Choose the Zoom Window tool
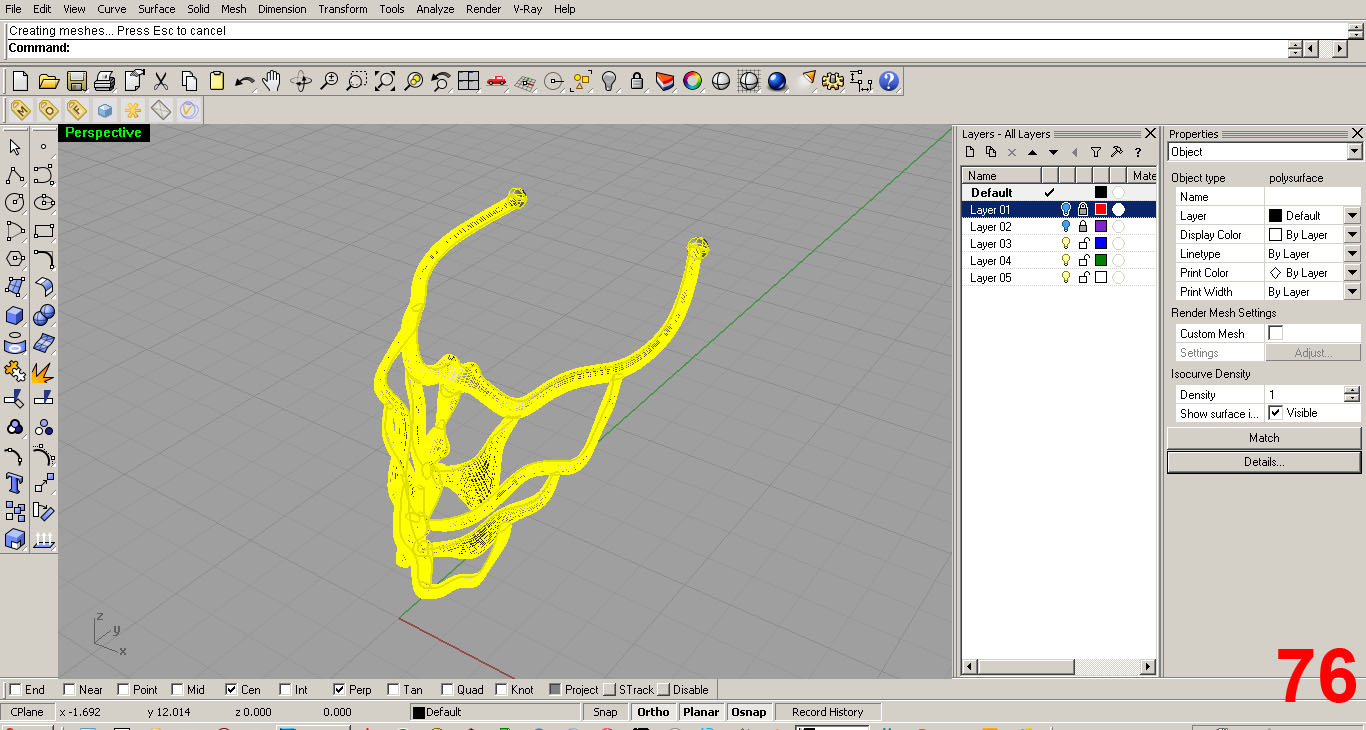 point(357,81)
